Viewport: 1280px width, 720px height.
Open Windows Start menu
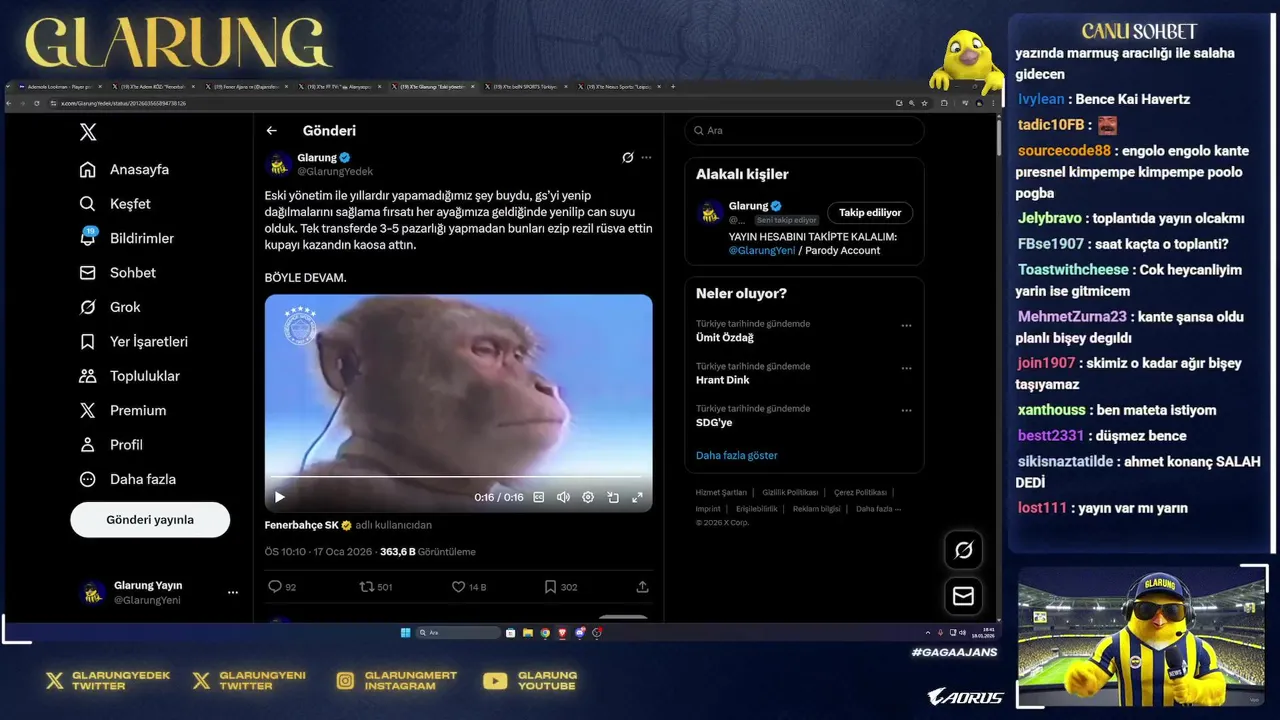click(x=405, y=633)
